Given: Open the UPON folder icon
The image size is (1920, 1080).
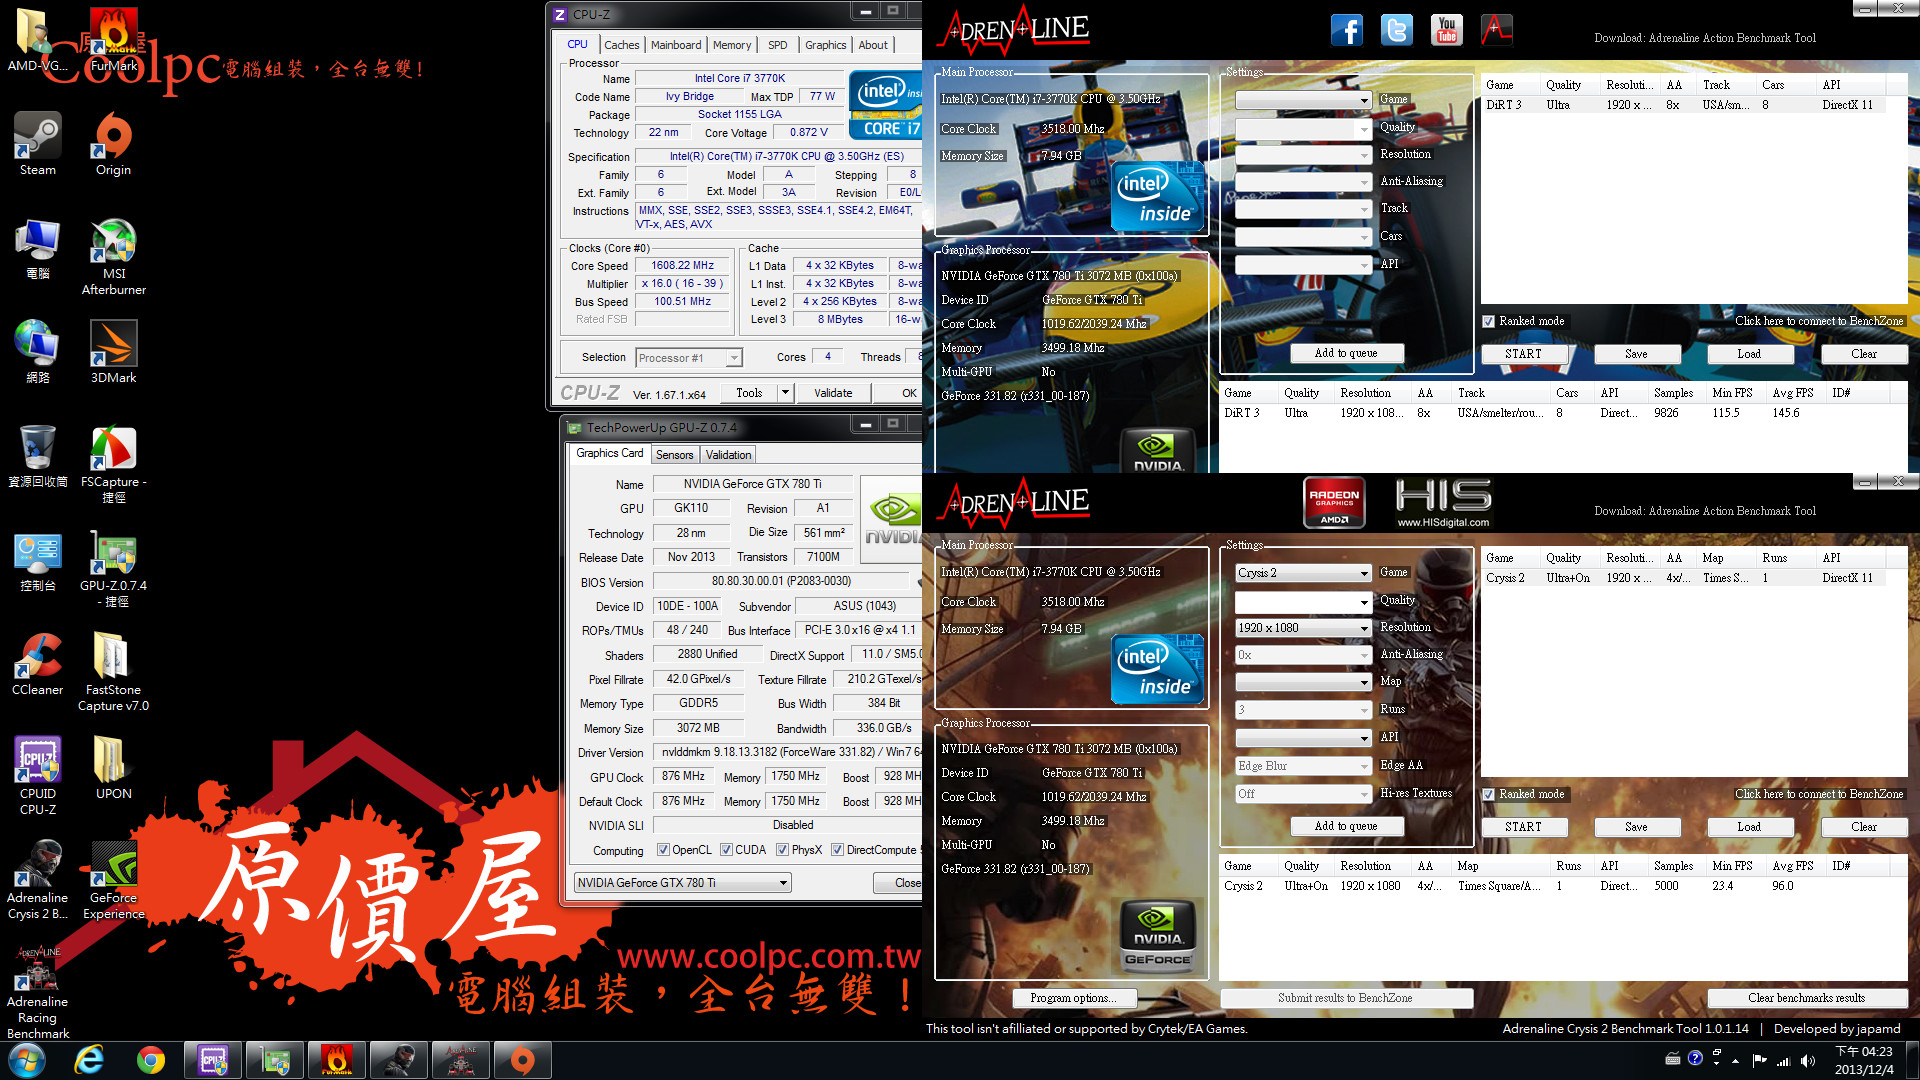Looking at the screenshot, I should [113, 768].
